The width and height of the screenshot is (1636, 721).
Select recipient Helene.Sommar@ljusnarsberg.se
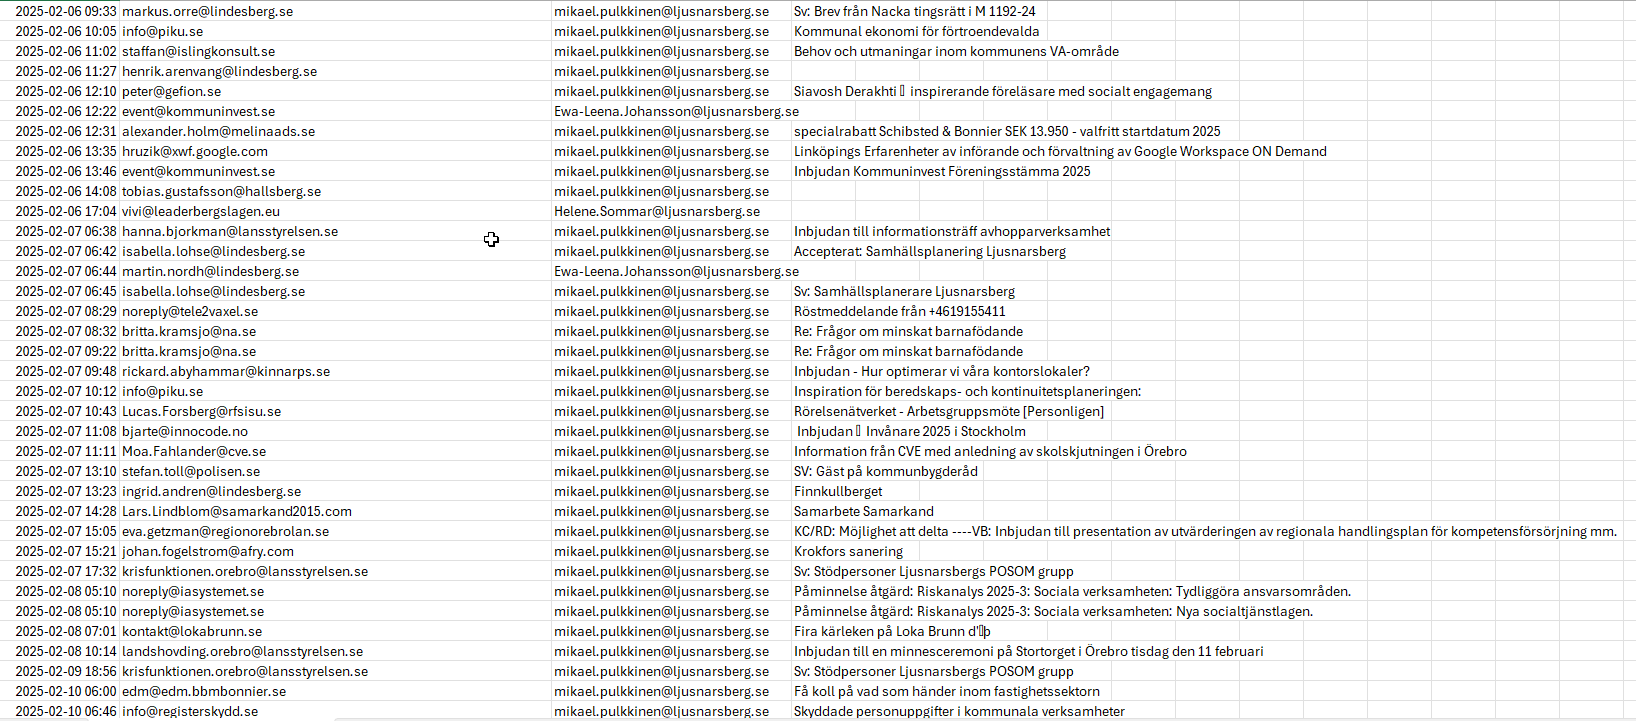click(657, 211)
